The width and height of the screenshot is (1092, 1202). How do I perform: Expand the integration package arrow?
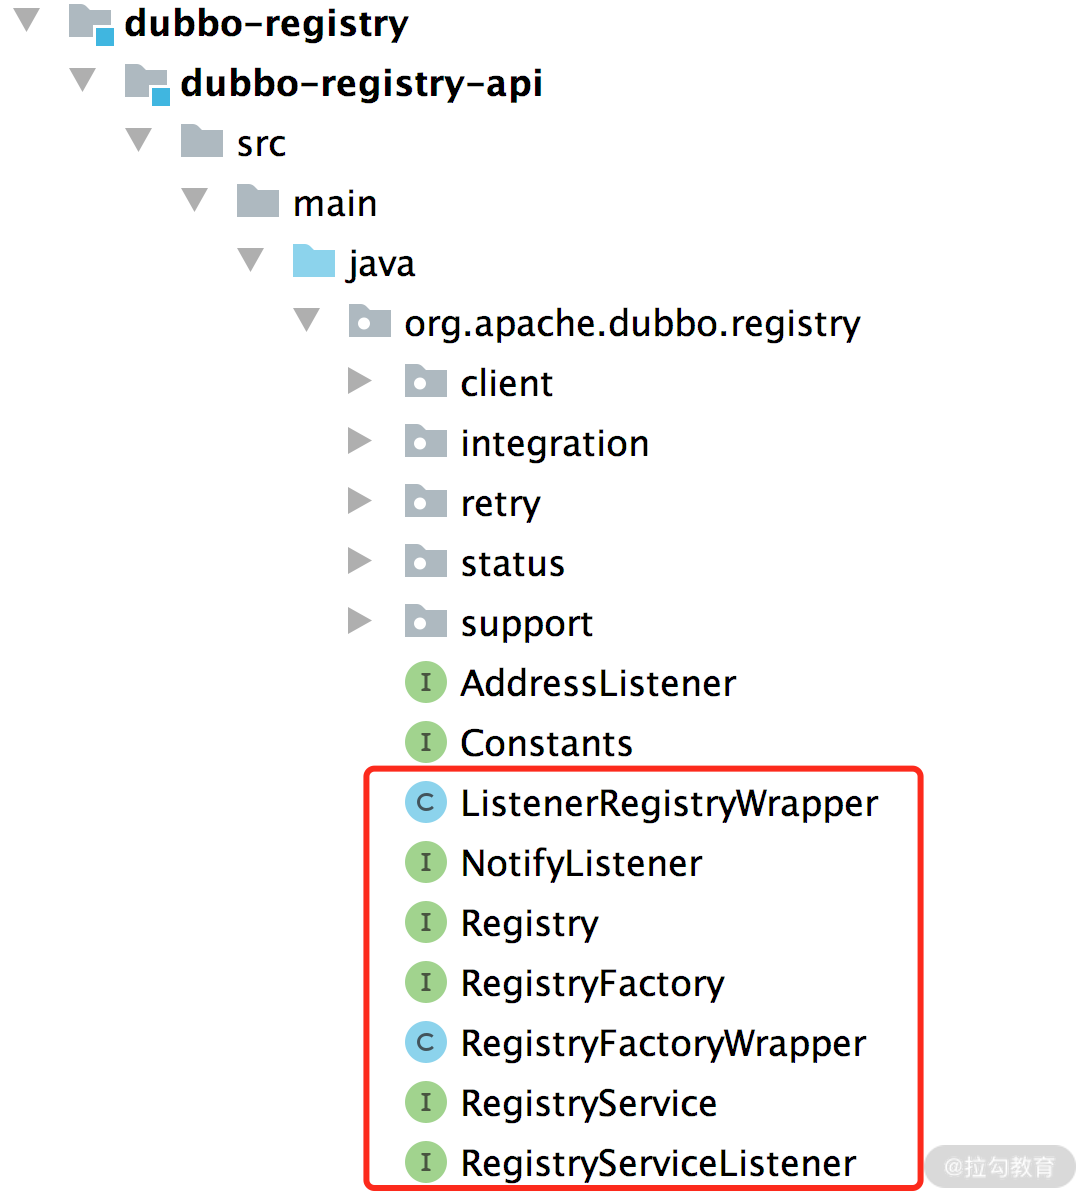(359, 442)
